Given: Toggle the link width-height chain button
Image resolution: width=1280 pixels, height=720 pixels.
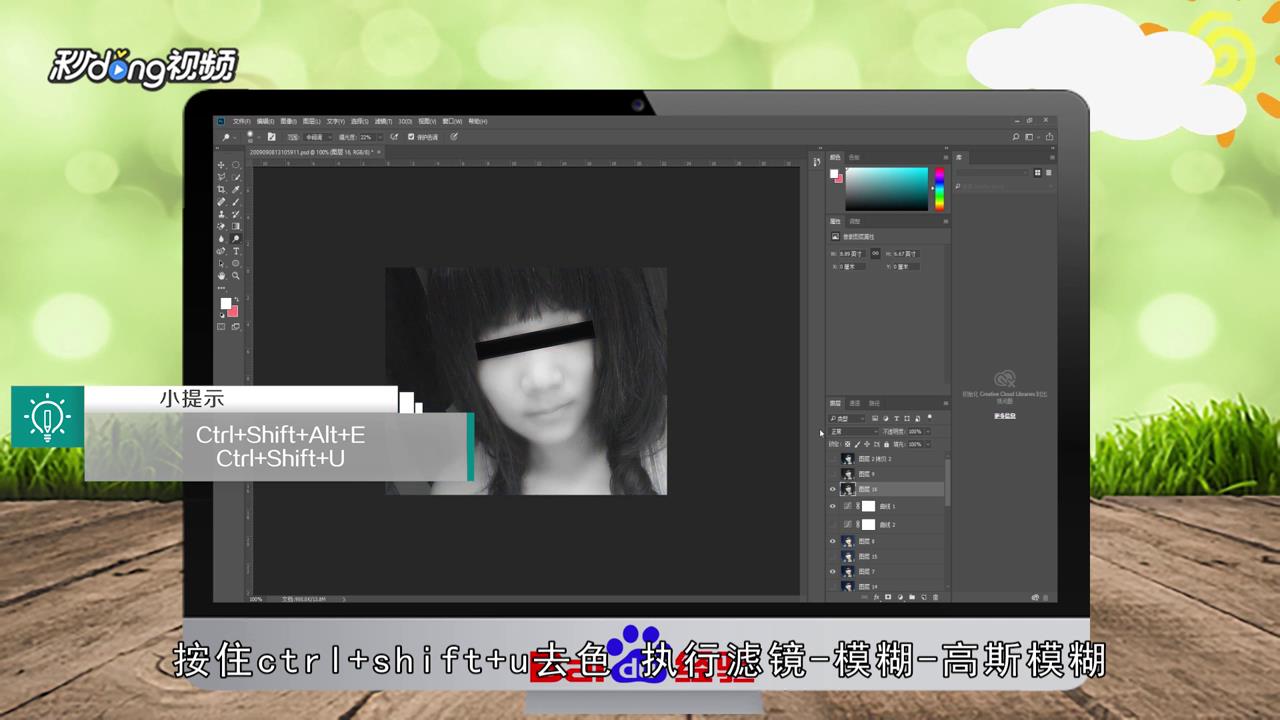Looking at the screenshot, I should tap(875, 253).
